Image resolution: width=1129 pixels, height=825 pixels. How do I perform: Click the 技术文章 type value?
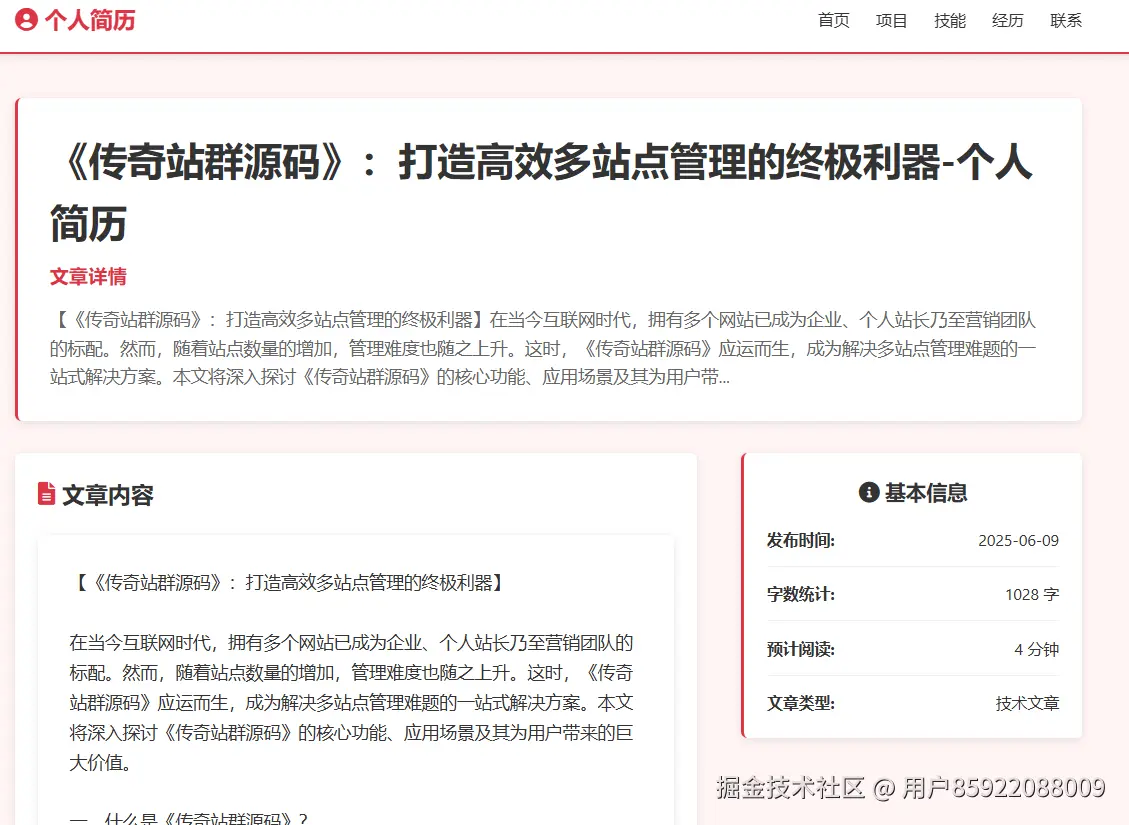1027,703
